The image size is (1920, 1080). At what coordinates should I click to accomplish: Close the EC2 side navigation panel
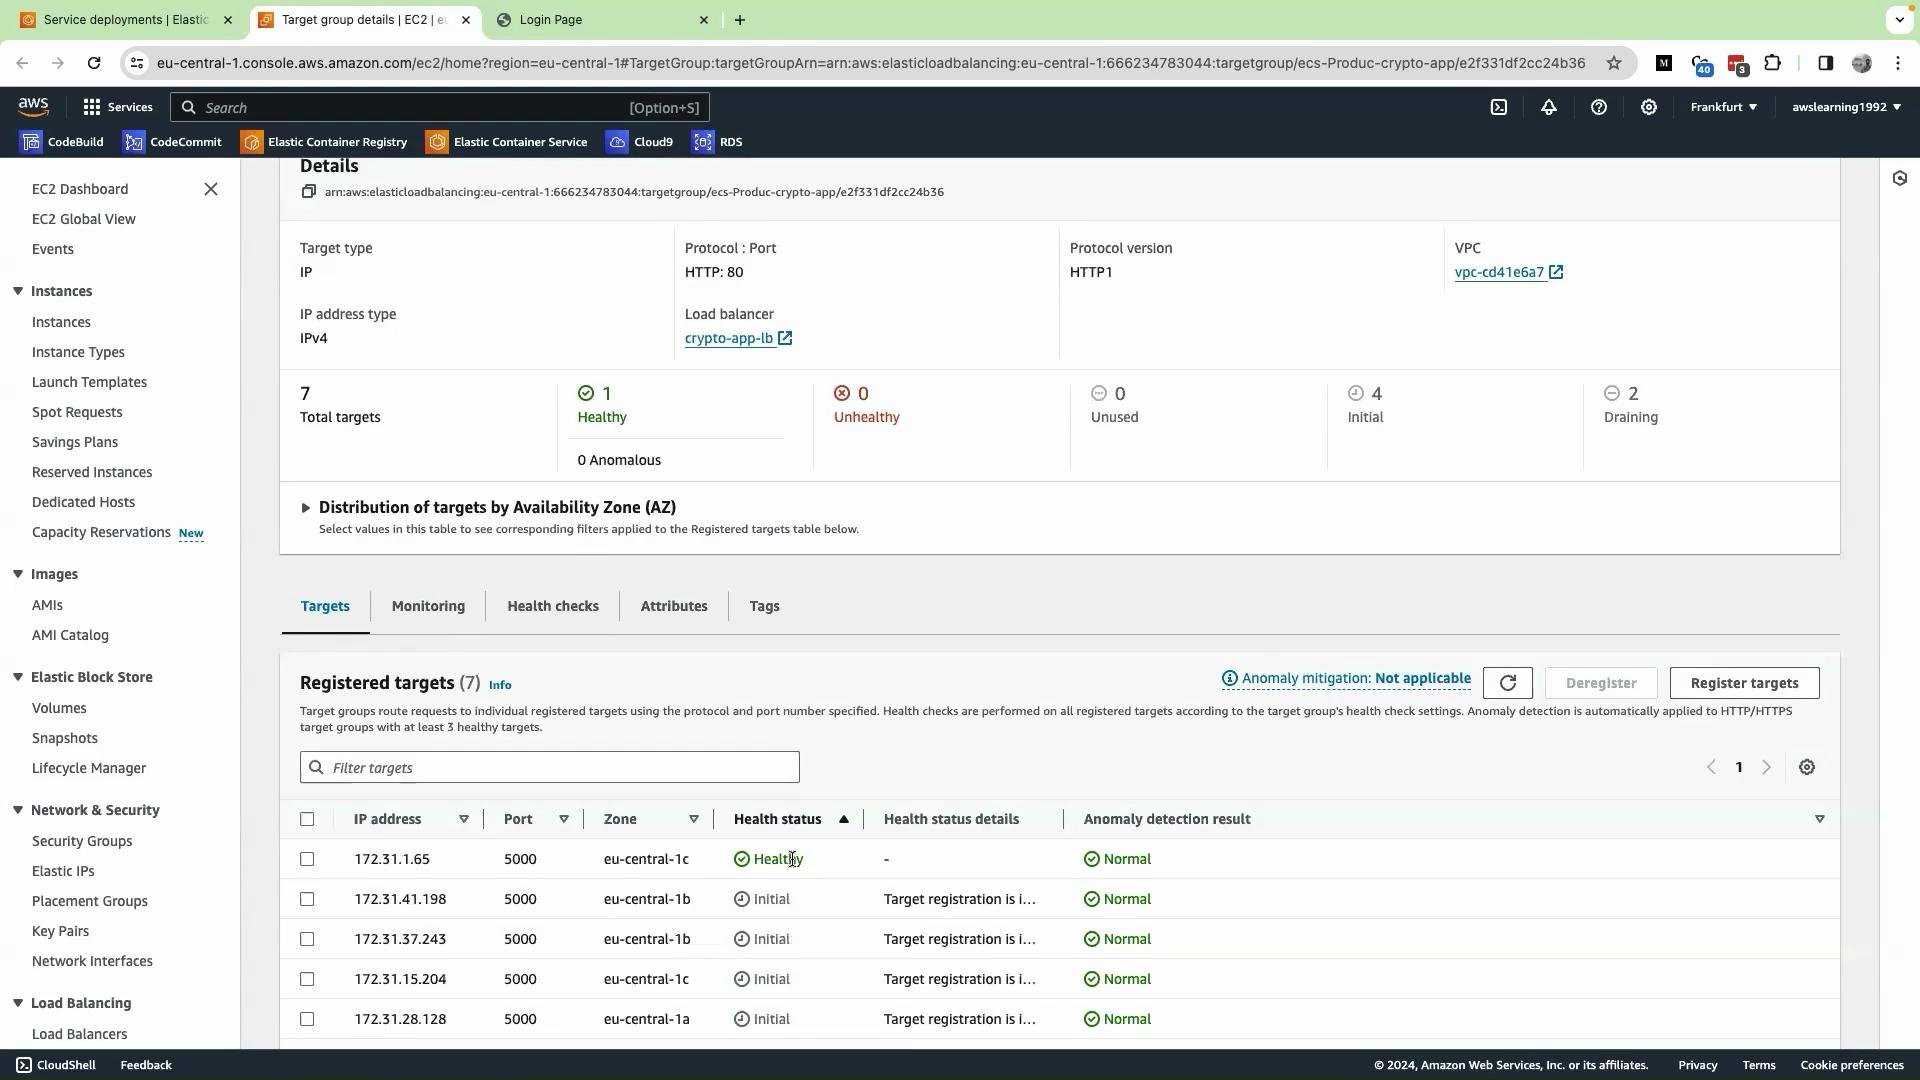211,189
